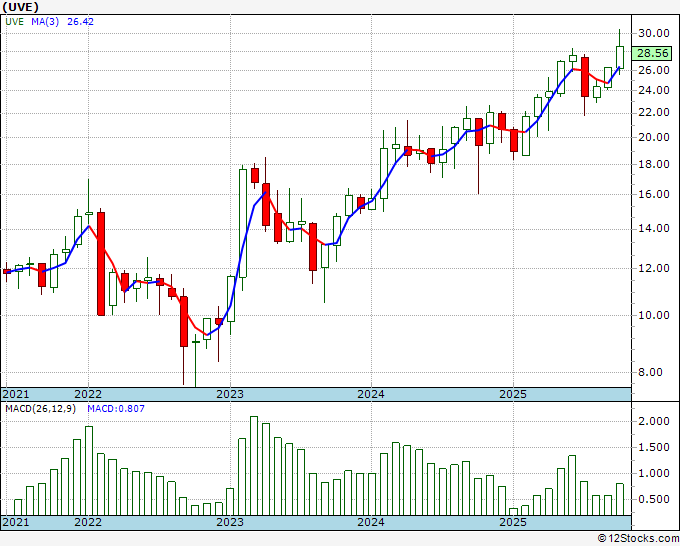Click 2025 on the MACD timeline
Screen dimensions: 680x546
tap(513, 522)
